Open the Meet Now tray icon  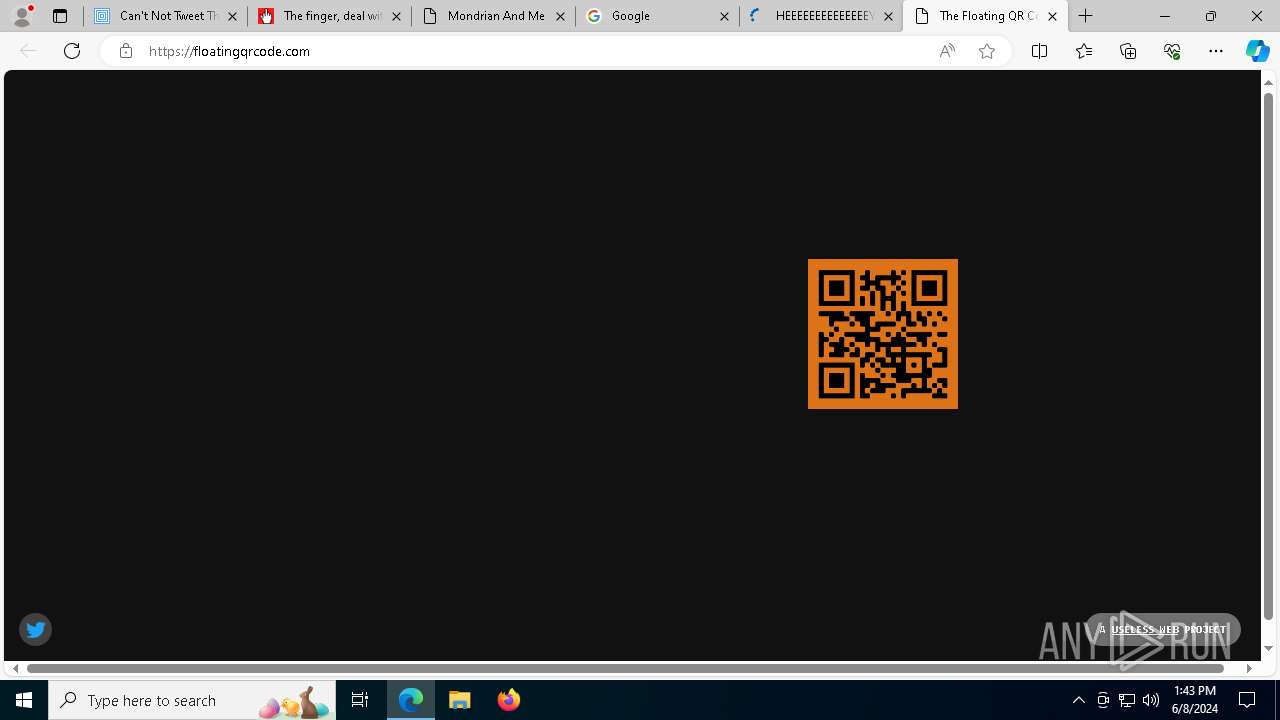pos(1103,700)
